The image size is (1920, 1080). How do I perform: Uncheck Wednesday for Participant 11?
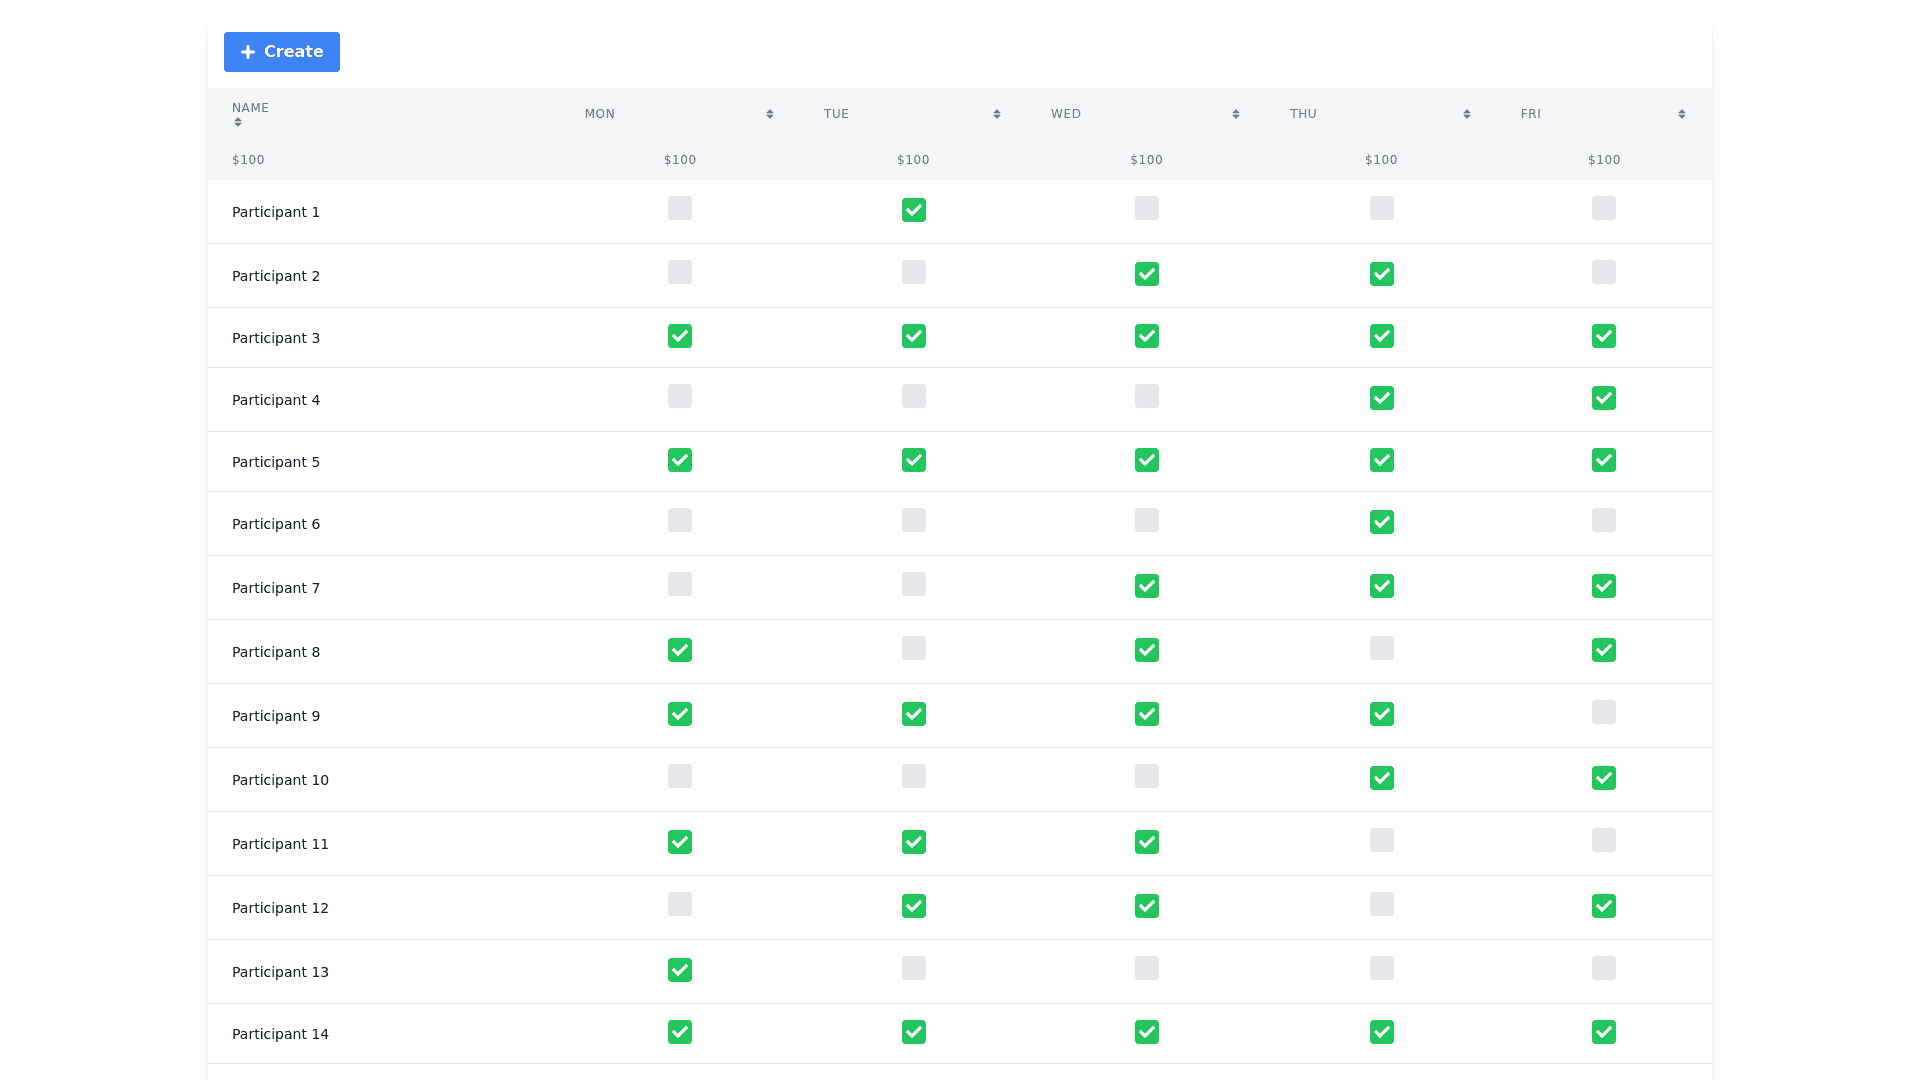point(1147,842)
